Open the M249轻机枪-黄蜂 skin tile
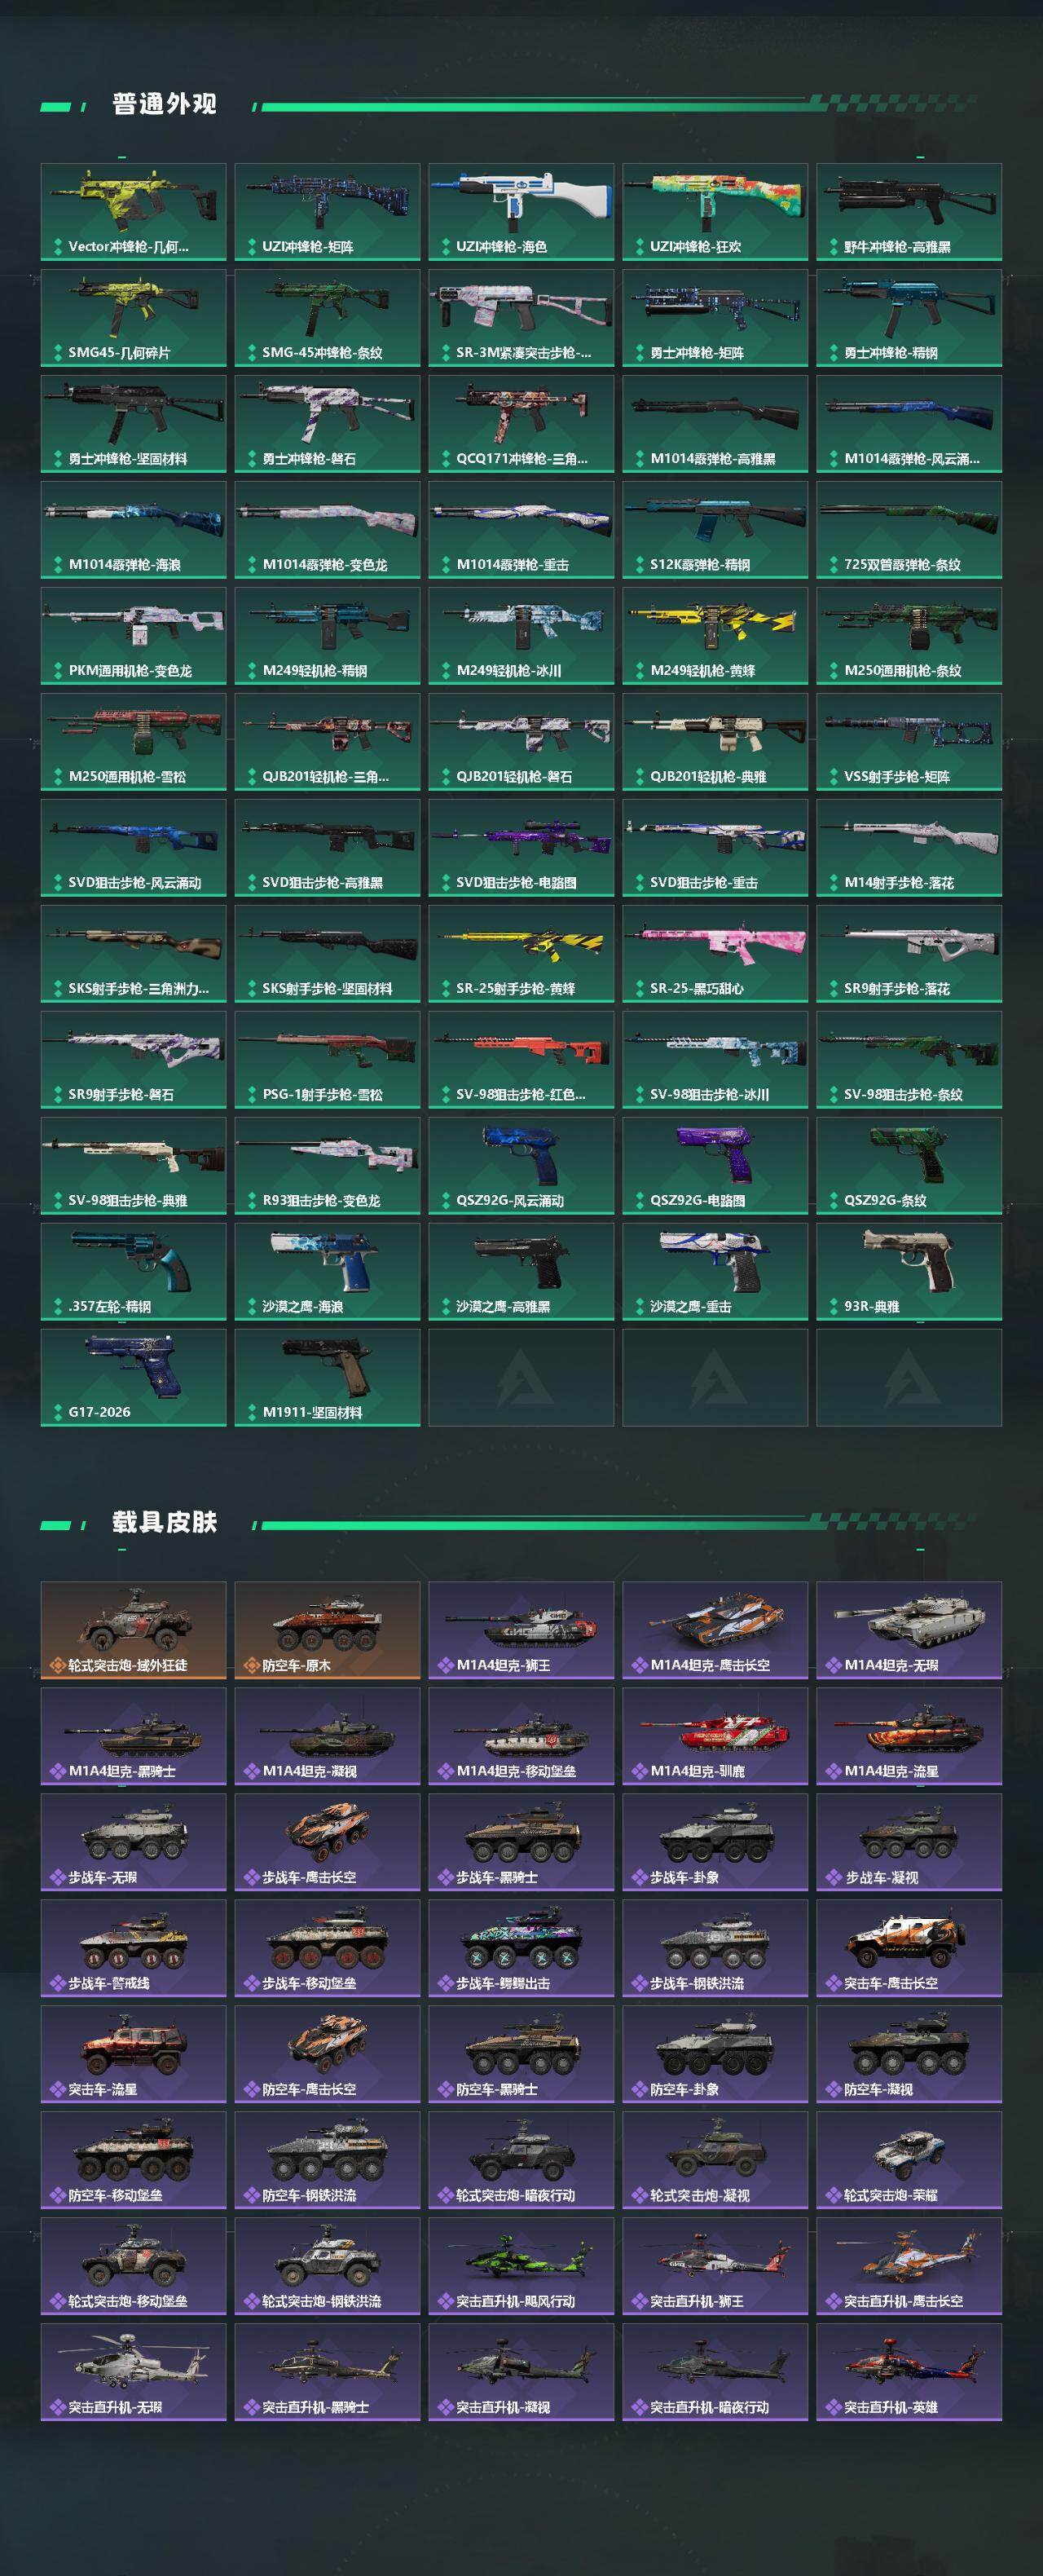The height and width of the screenshot is (2576, 1043). tap(715, 636)
